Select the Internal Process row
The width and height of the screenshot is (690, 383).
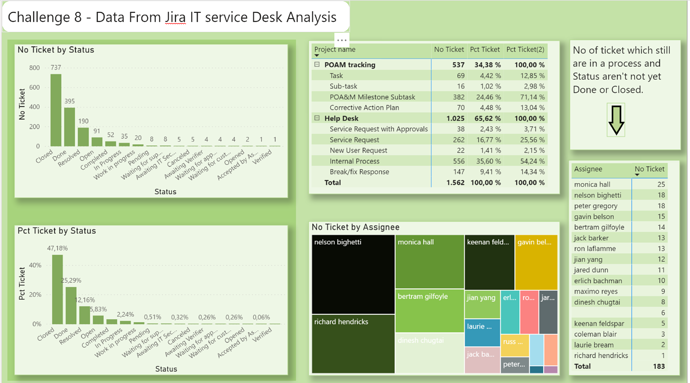tap(429, 161)
